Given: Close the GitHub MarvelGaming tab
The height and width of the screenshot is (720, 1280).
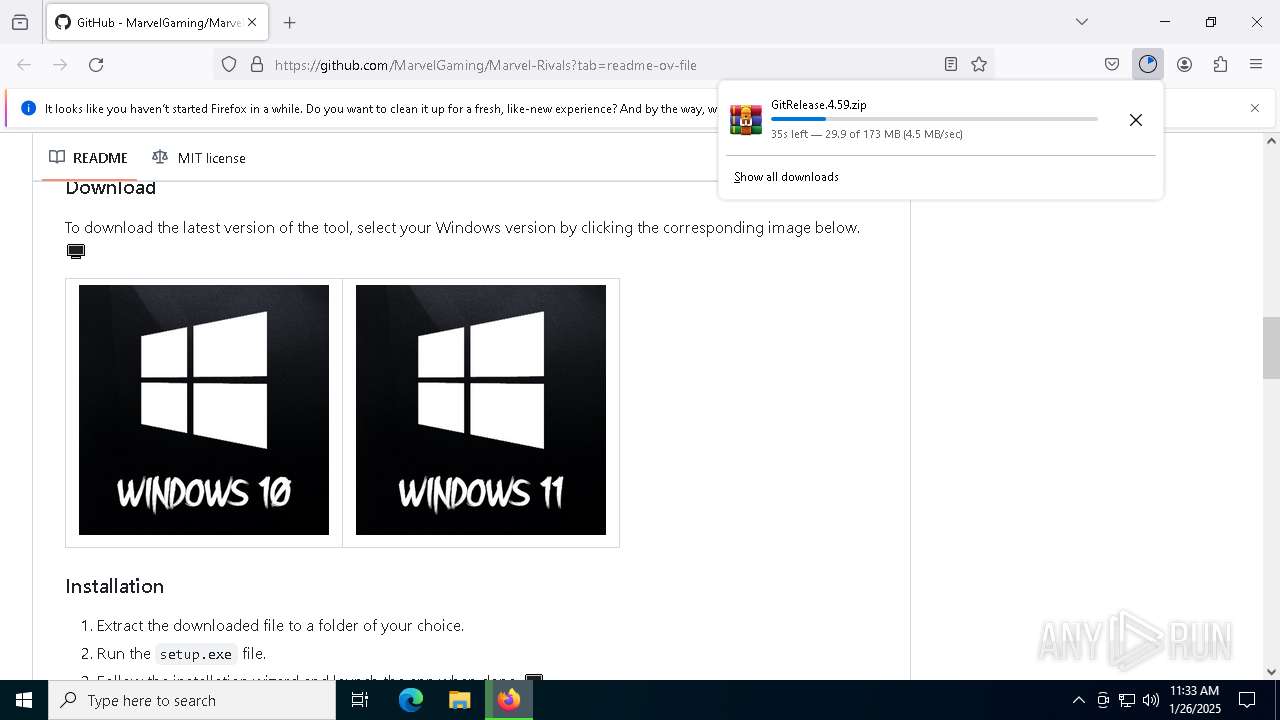Looking at the screenshot, I should (252, 22).
